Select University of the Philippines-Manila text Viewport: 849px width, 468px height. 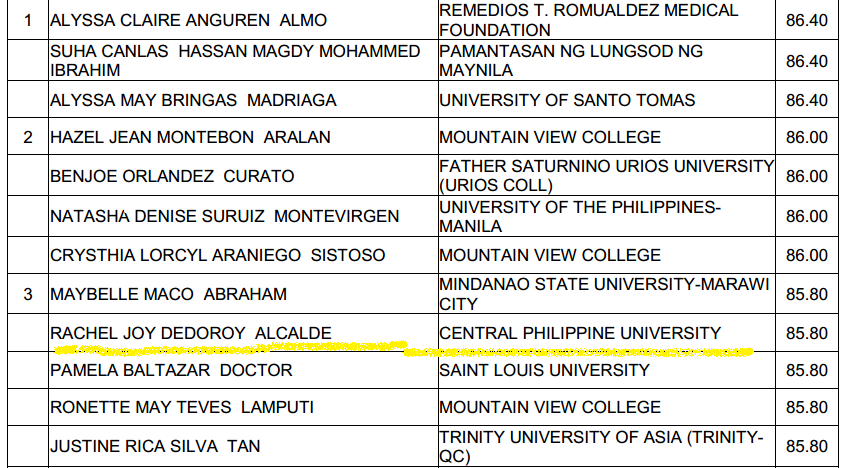tap(579, 216)
